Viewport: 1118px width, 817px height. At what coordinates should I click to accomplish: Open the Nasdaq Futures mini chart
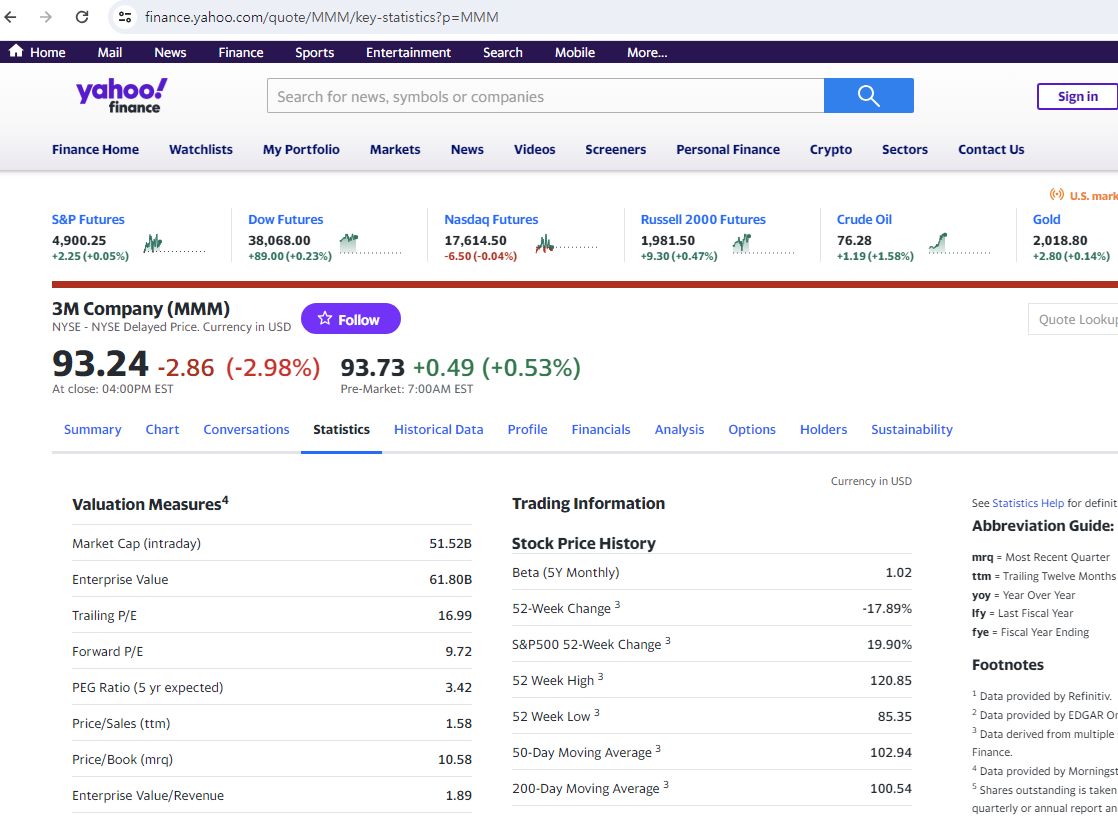[x=566, y=244]
